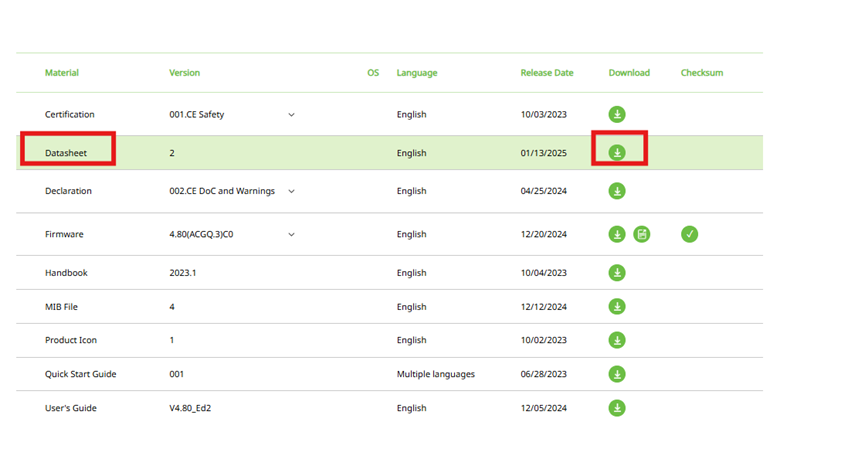Screen dimensions: 865x466
Task: Click the 001.CE Safety version text
Action: [x=196, y=115]
